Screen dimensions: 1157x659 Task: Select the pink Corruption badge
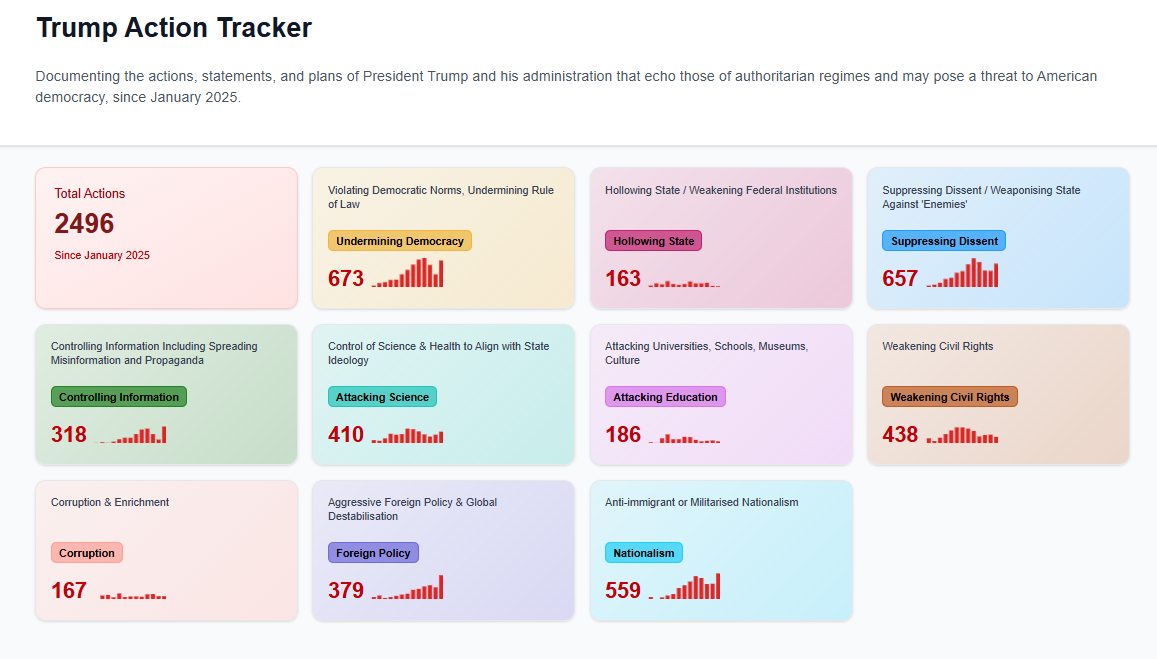coord(87,553)
